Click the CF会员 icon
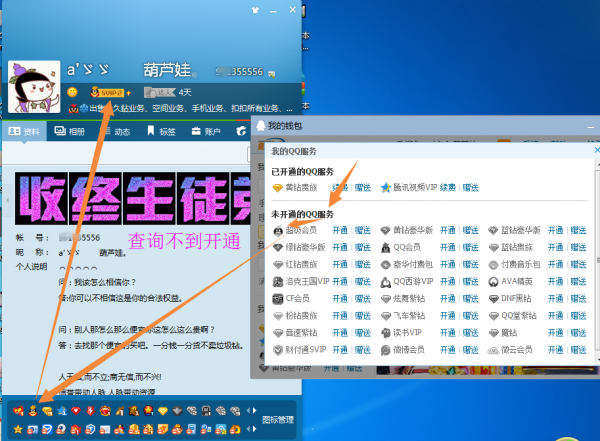Screen dimensions: 600x441 [x=277, y=299]
